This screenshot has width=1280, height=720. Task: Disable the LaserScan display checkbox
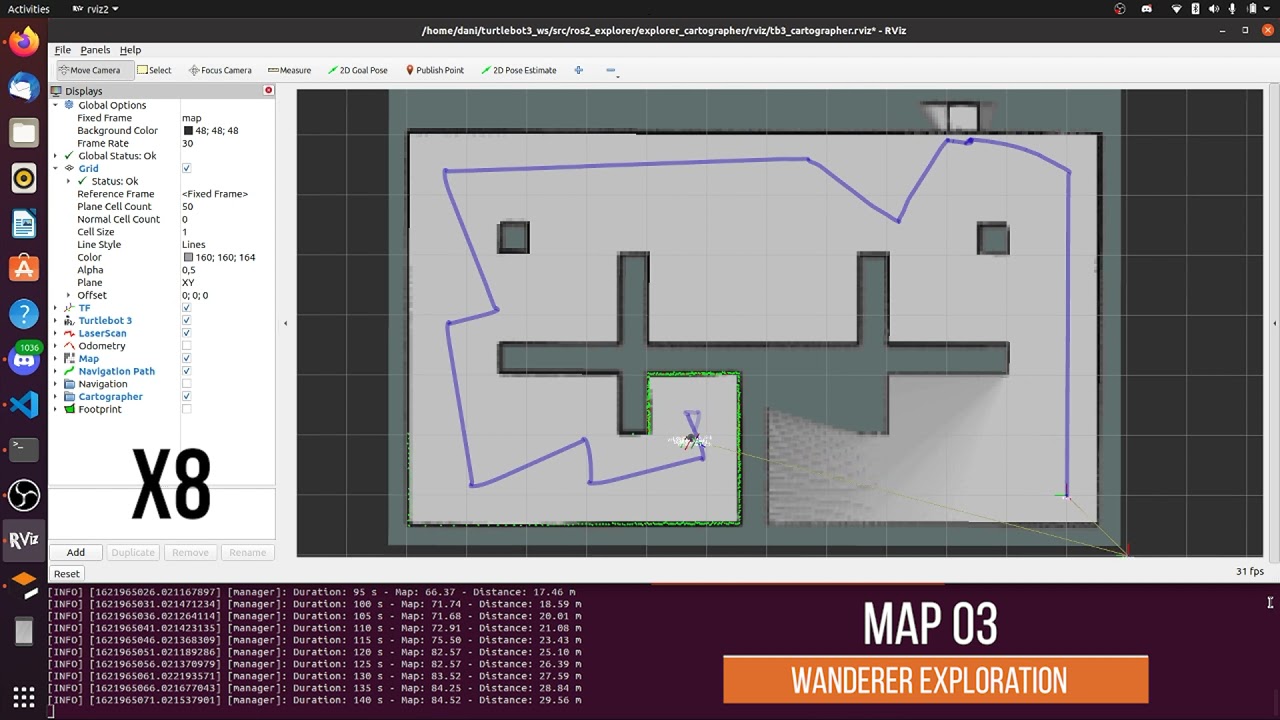pyautogui.click(x=186, y=333)
